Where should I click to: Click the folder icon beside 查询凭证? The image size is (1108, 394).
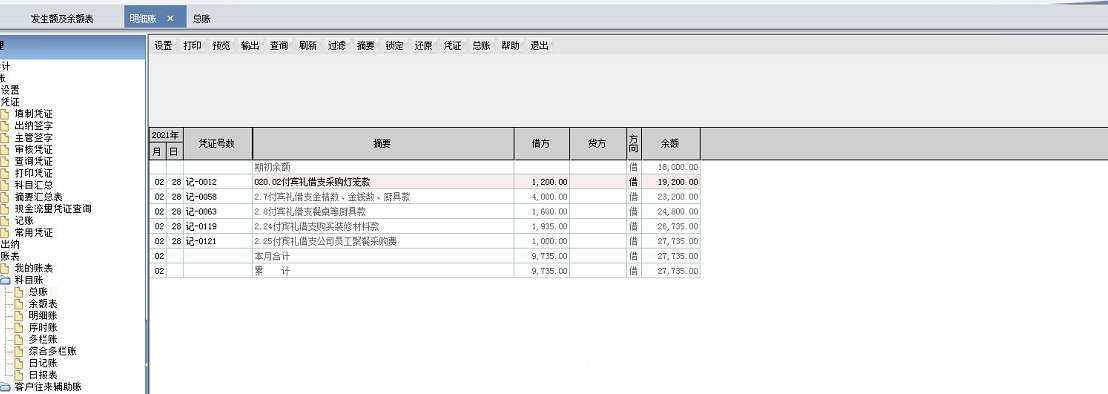point(5,161)
